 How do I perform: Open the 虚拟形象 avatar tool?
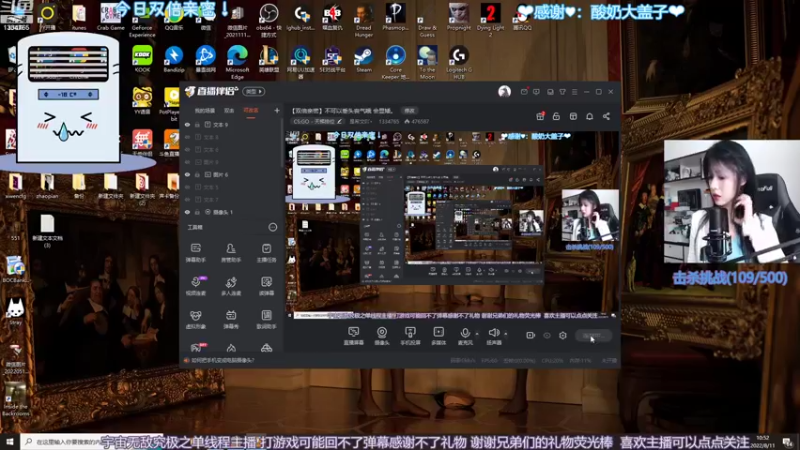click(x=195, y=319)
